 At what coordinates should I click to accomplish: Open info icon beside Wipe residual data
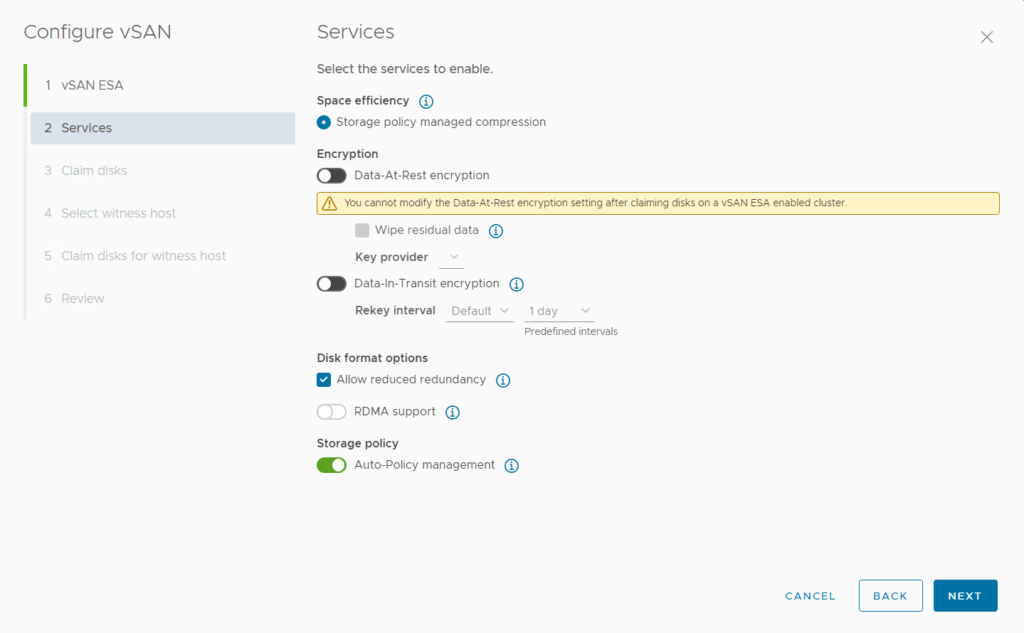496,231
